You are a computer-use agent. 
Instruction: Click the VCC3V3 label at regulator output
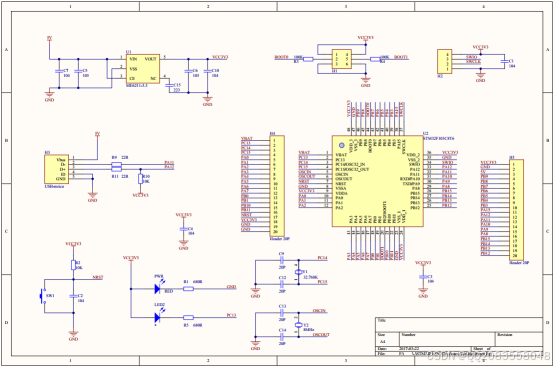point(220,57)
